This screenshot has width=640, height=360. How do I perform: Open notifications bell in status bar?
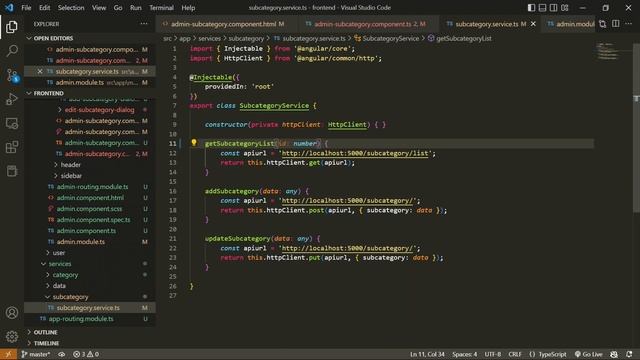click(x=629, y=354)
